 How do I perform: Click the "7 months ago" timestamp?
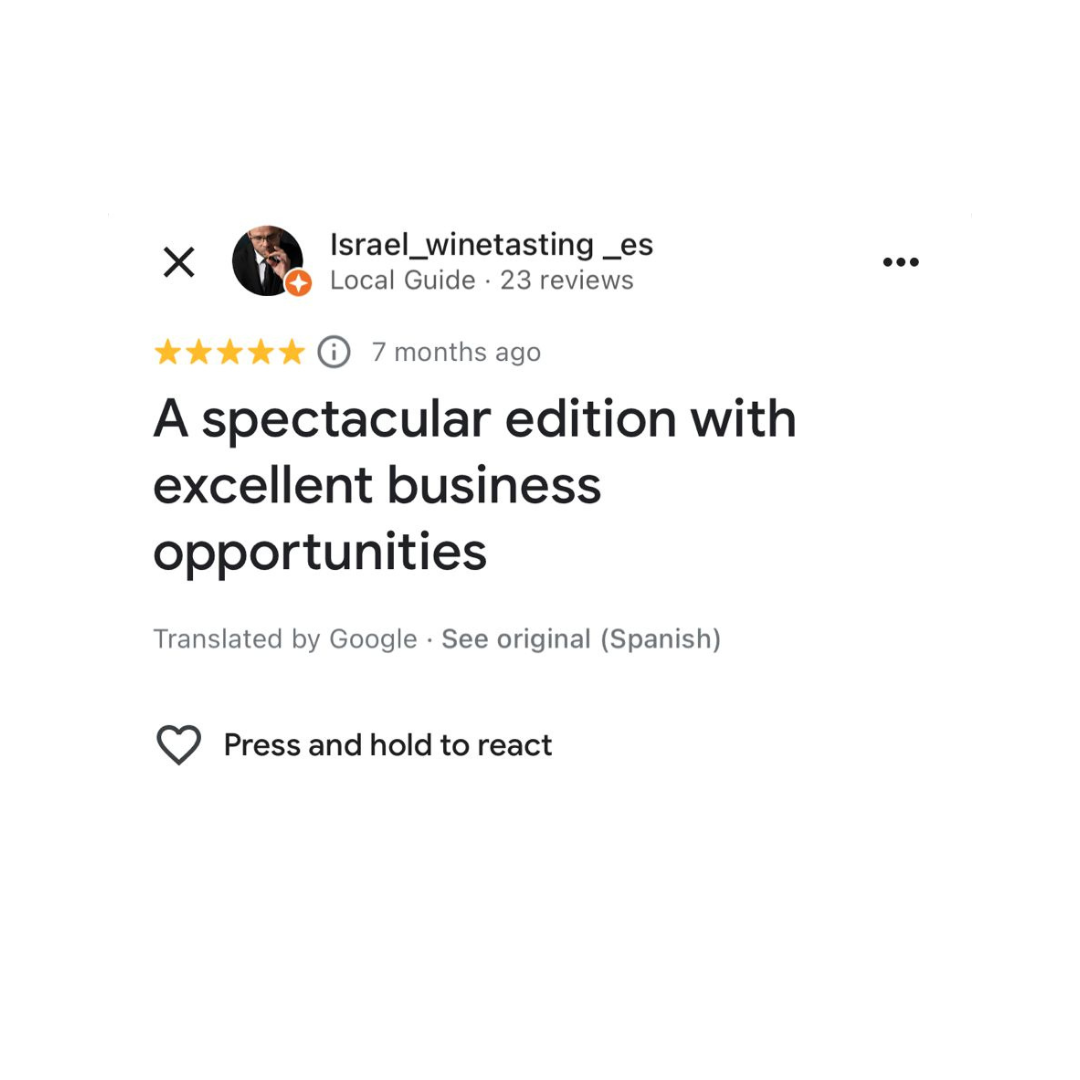[x=456, y=352]
